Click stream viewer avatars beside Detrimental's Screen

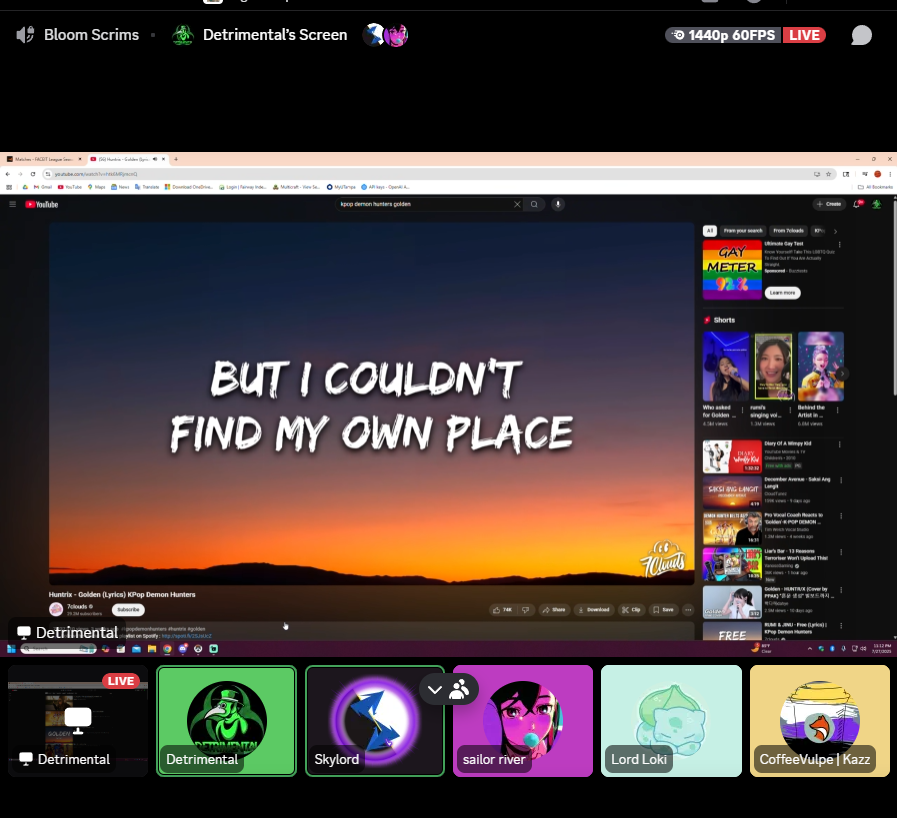(386, 35)
